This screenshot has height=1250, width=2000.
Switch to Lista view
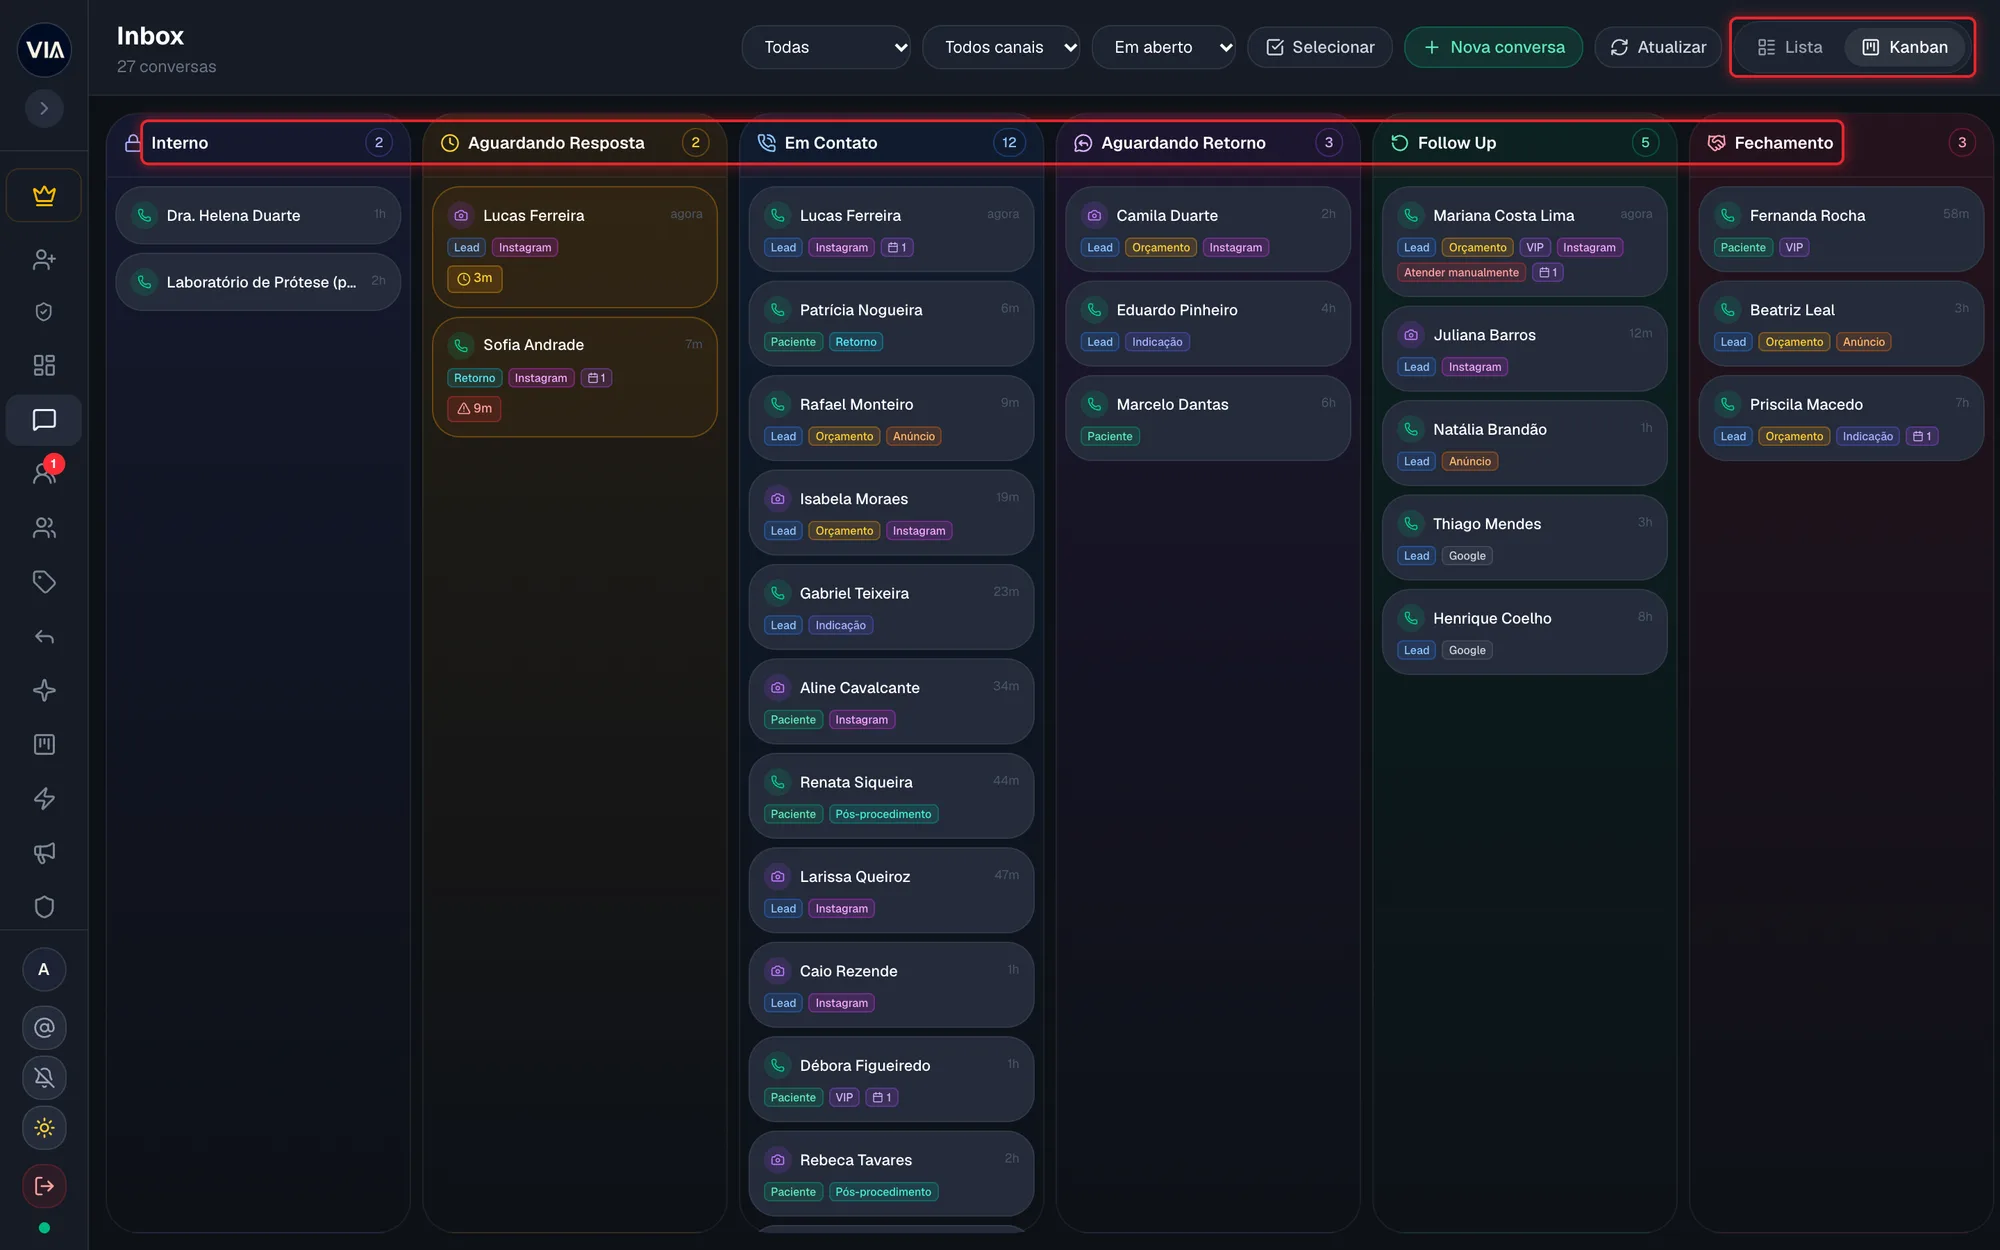click(x=1790, y=47)
